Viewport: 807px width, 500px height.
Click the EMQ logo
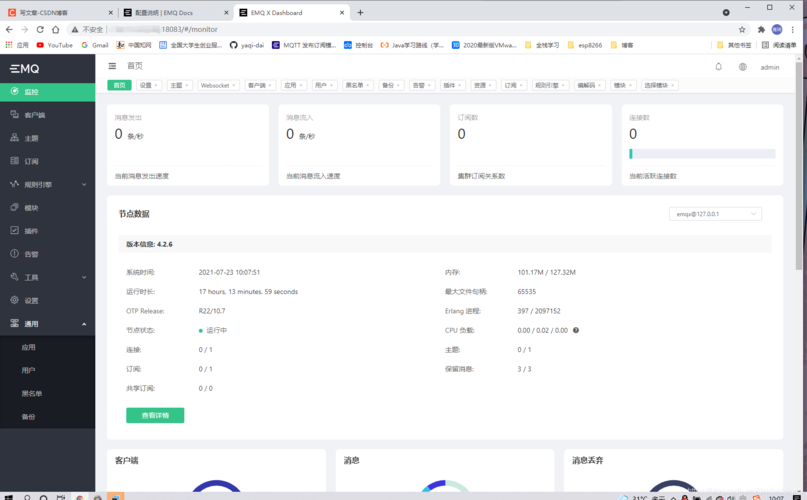pyautogui.click(x=25, y=68)
